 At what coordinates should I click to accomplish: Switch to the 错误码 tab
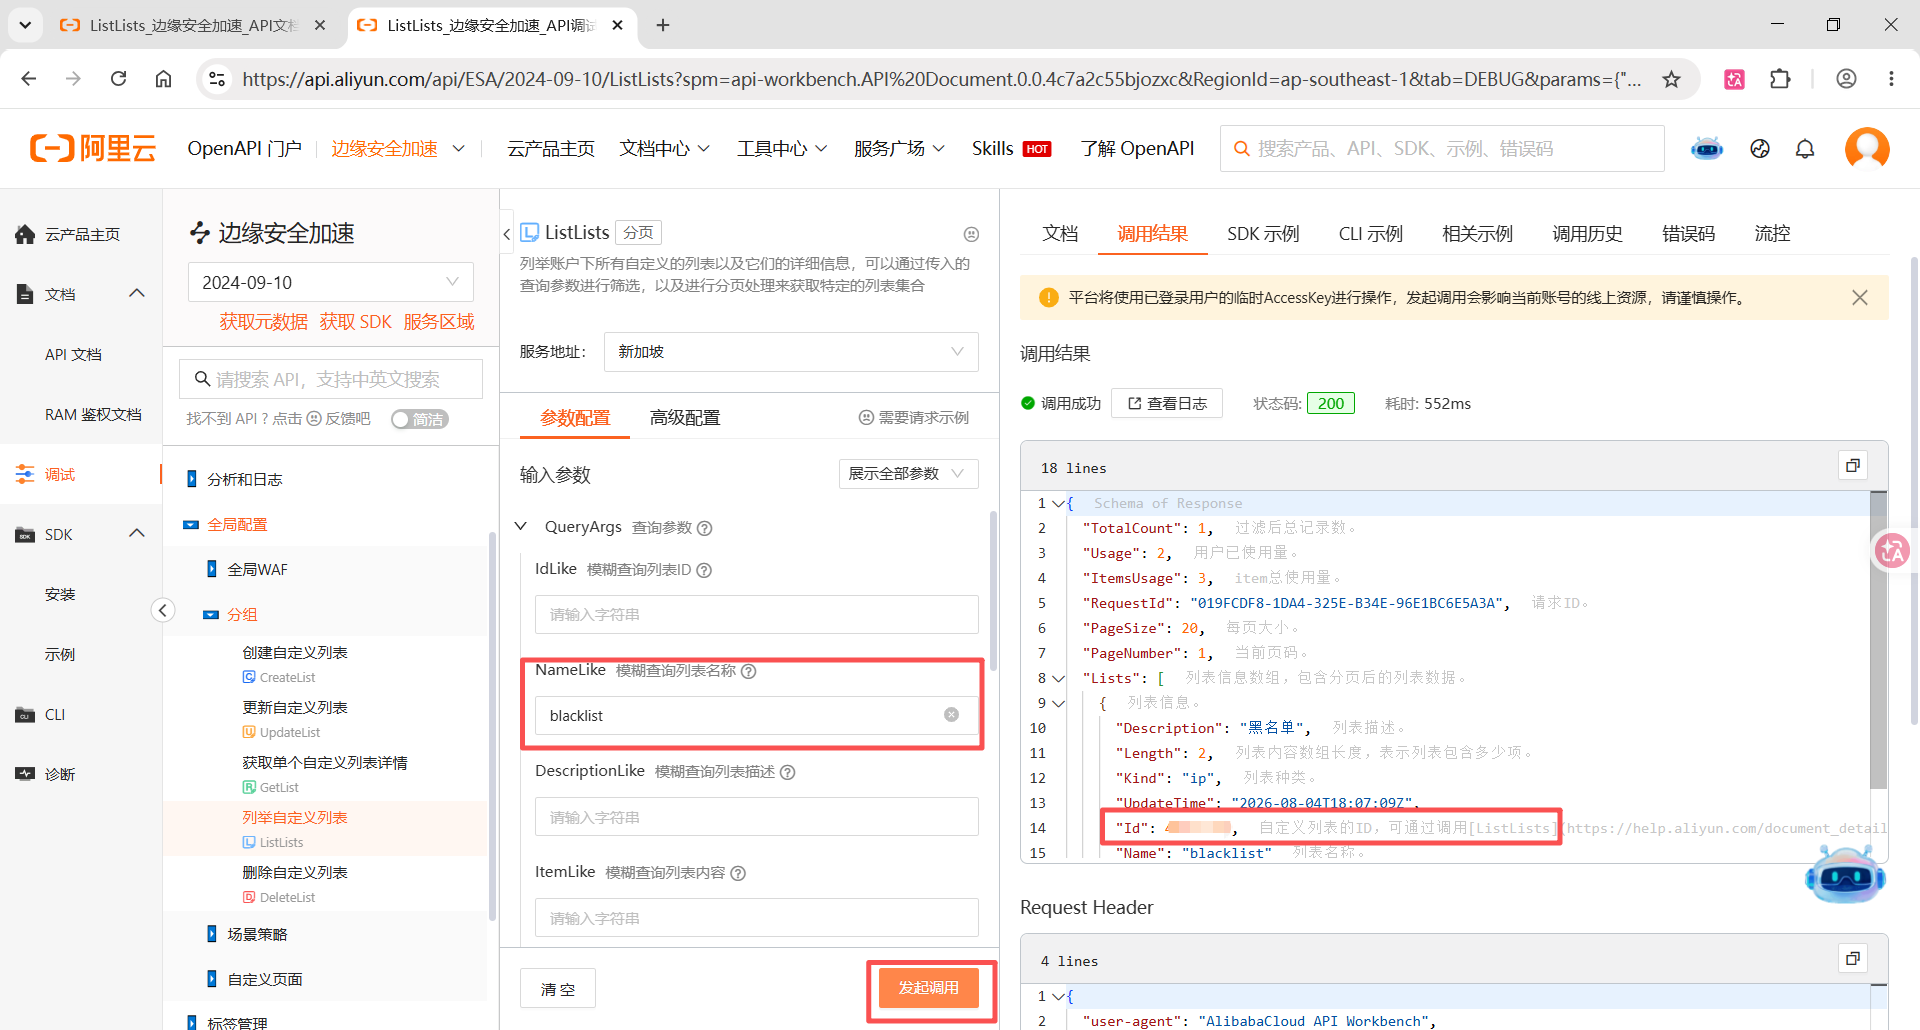tap(1688, 234)
